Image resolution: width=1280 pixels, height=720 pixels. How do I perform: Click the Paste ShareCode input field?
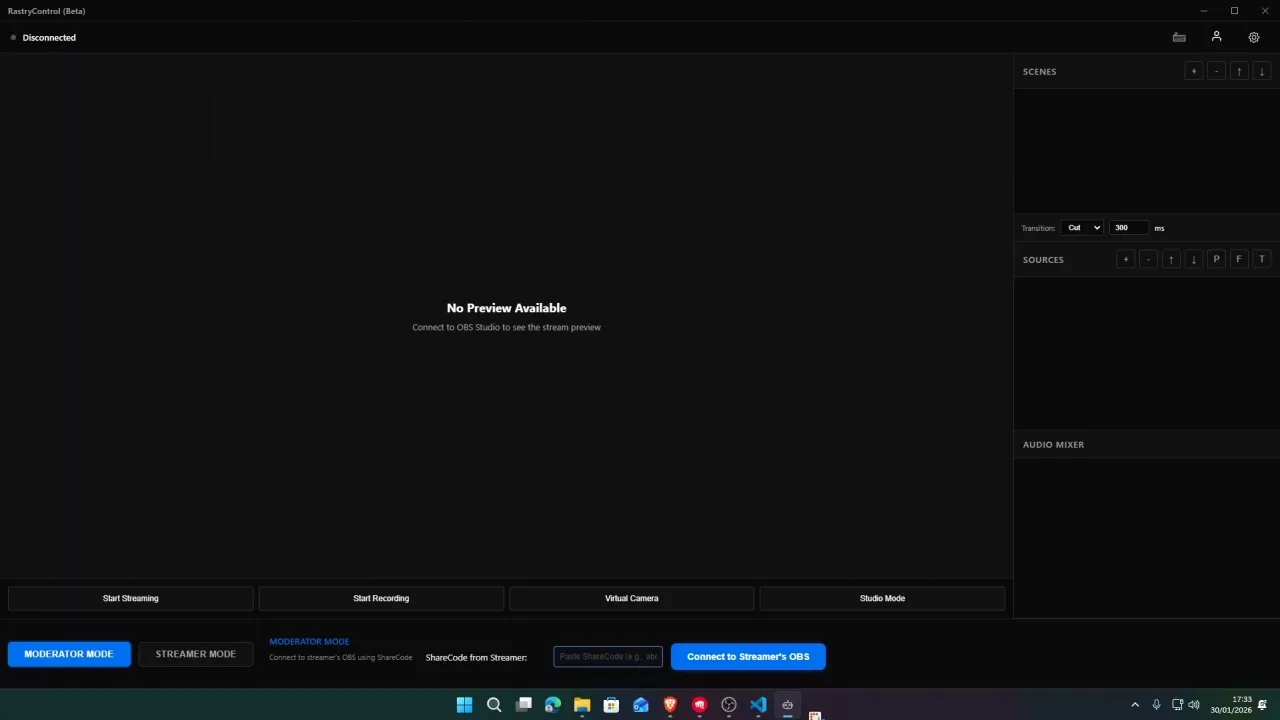608,656
